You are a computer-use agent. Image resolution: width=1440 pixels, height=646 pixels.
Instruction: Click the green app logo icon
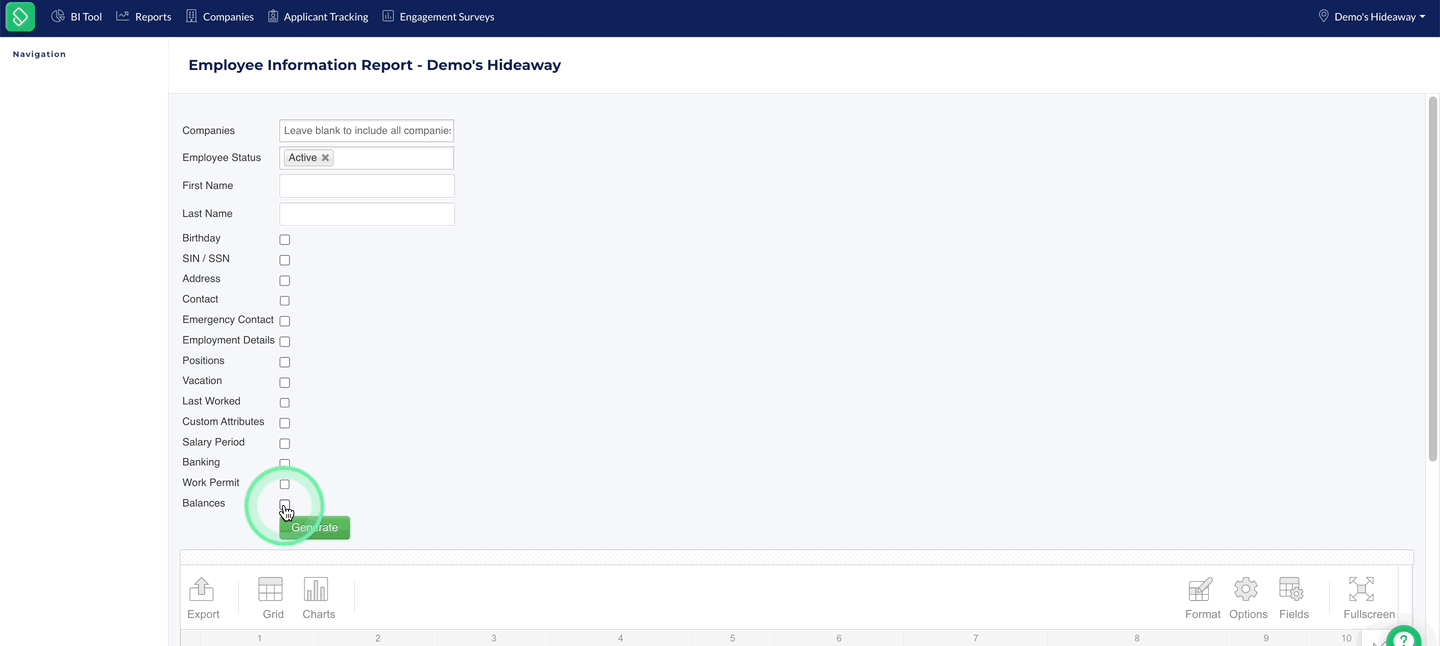click(20, 17)
